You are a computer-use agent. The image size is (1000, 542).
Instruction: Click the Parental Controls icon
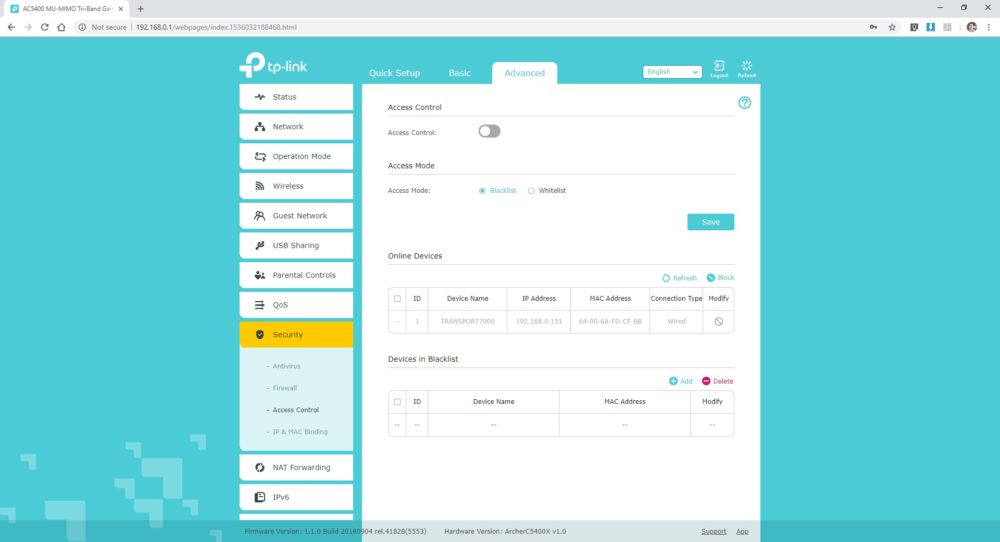click(260, 275)
